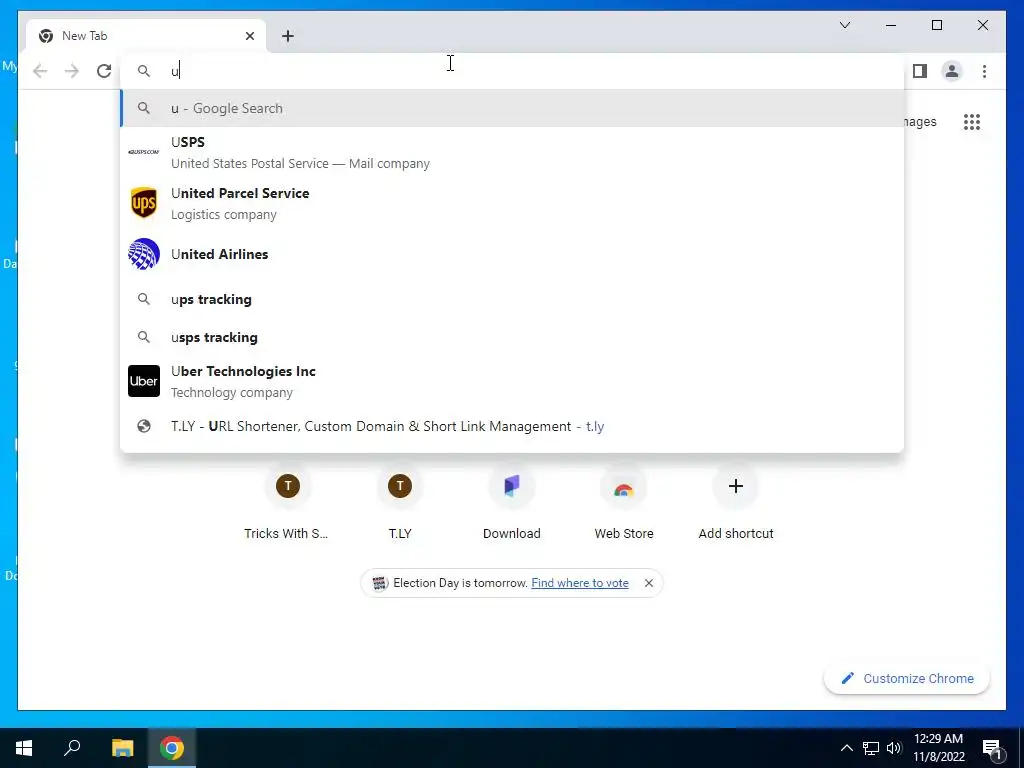The width and height of the screenshot is (1024, 768).
Task: Open network status tray icon
Action: pyautogui.click(x=871, y=748)
